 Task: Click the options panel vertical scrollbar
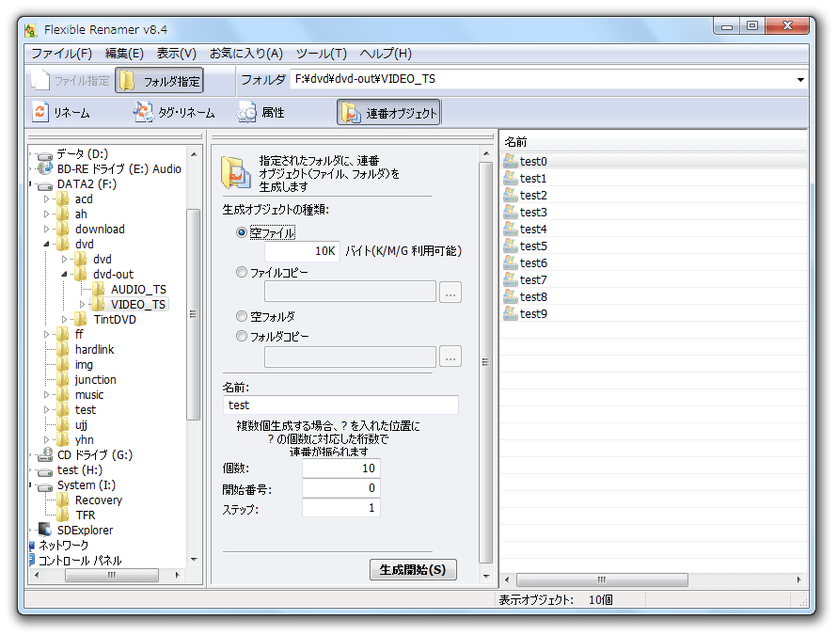486,364
